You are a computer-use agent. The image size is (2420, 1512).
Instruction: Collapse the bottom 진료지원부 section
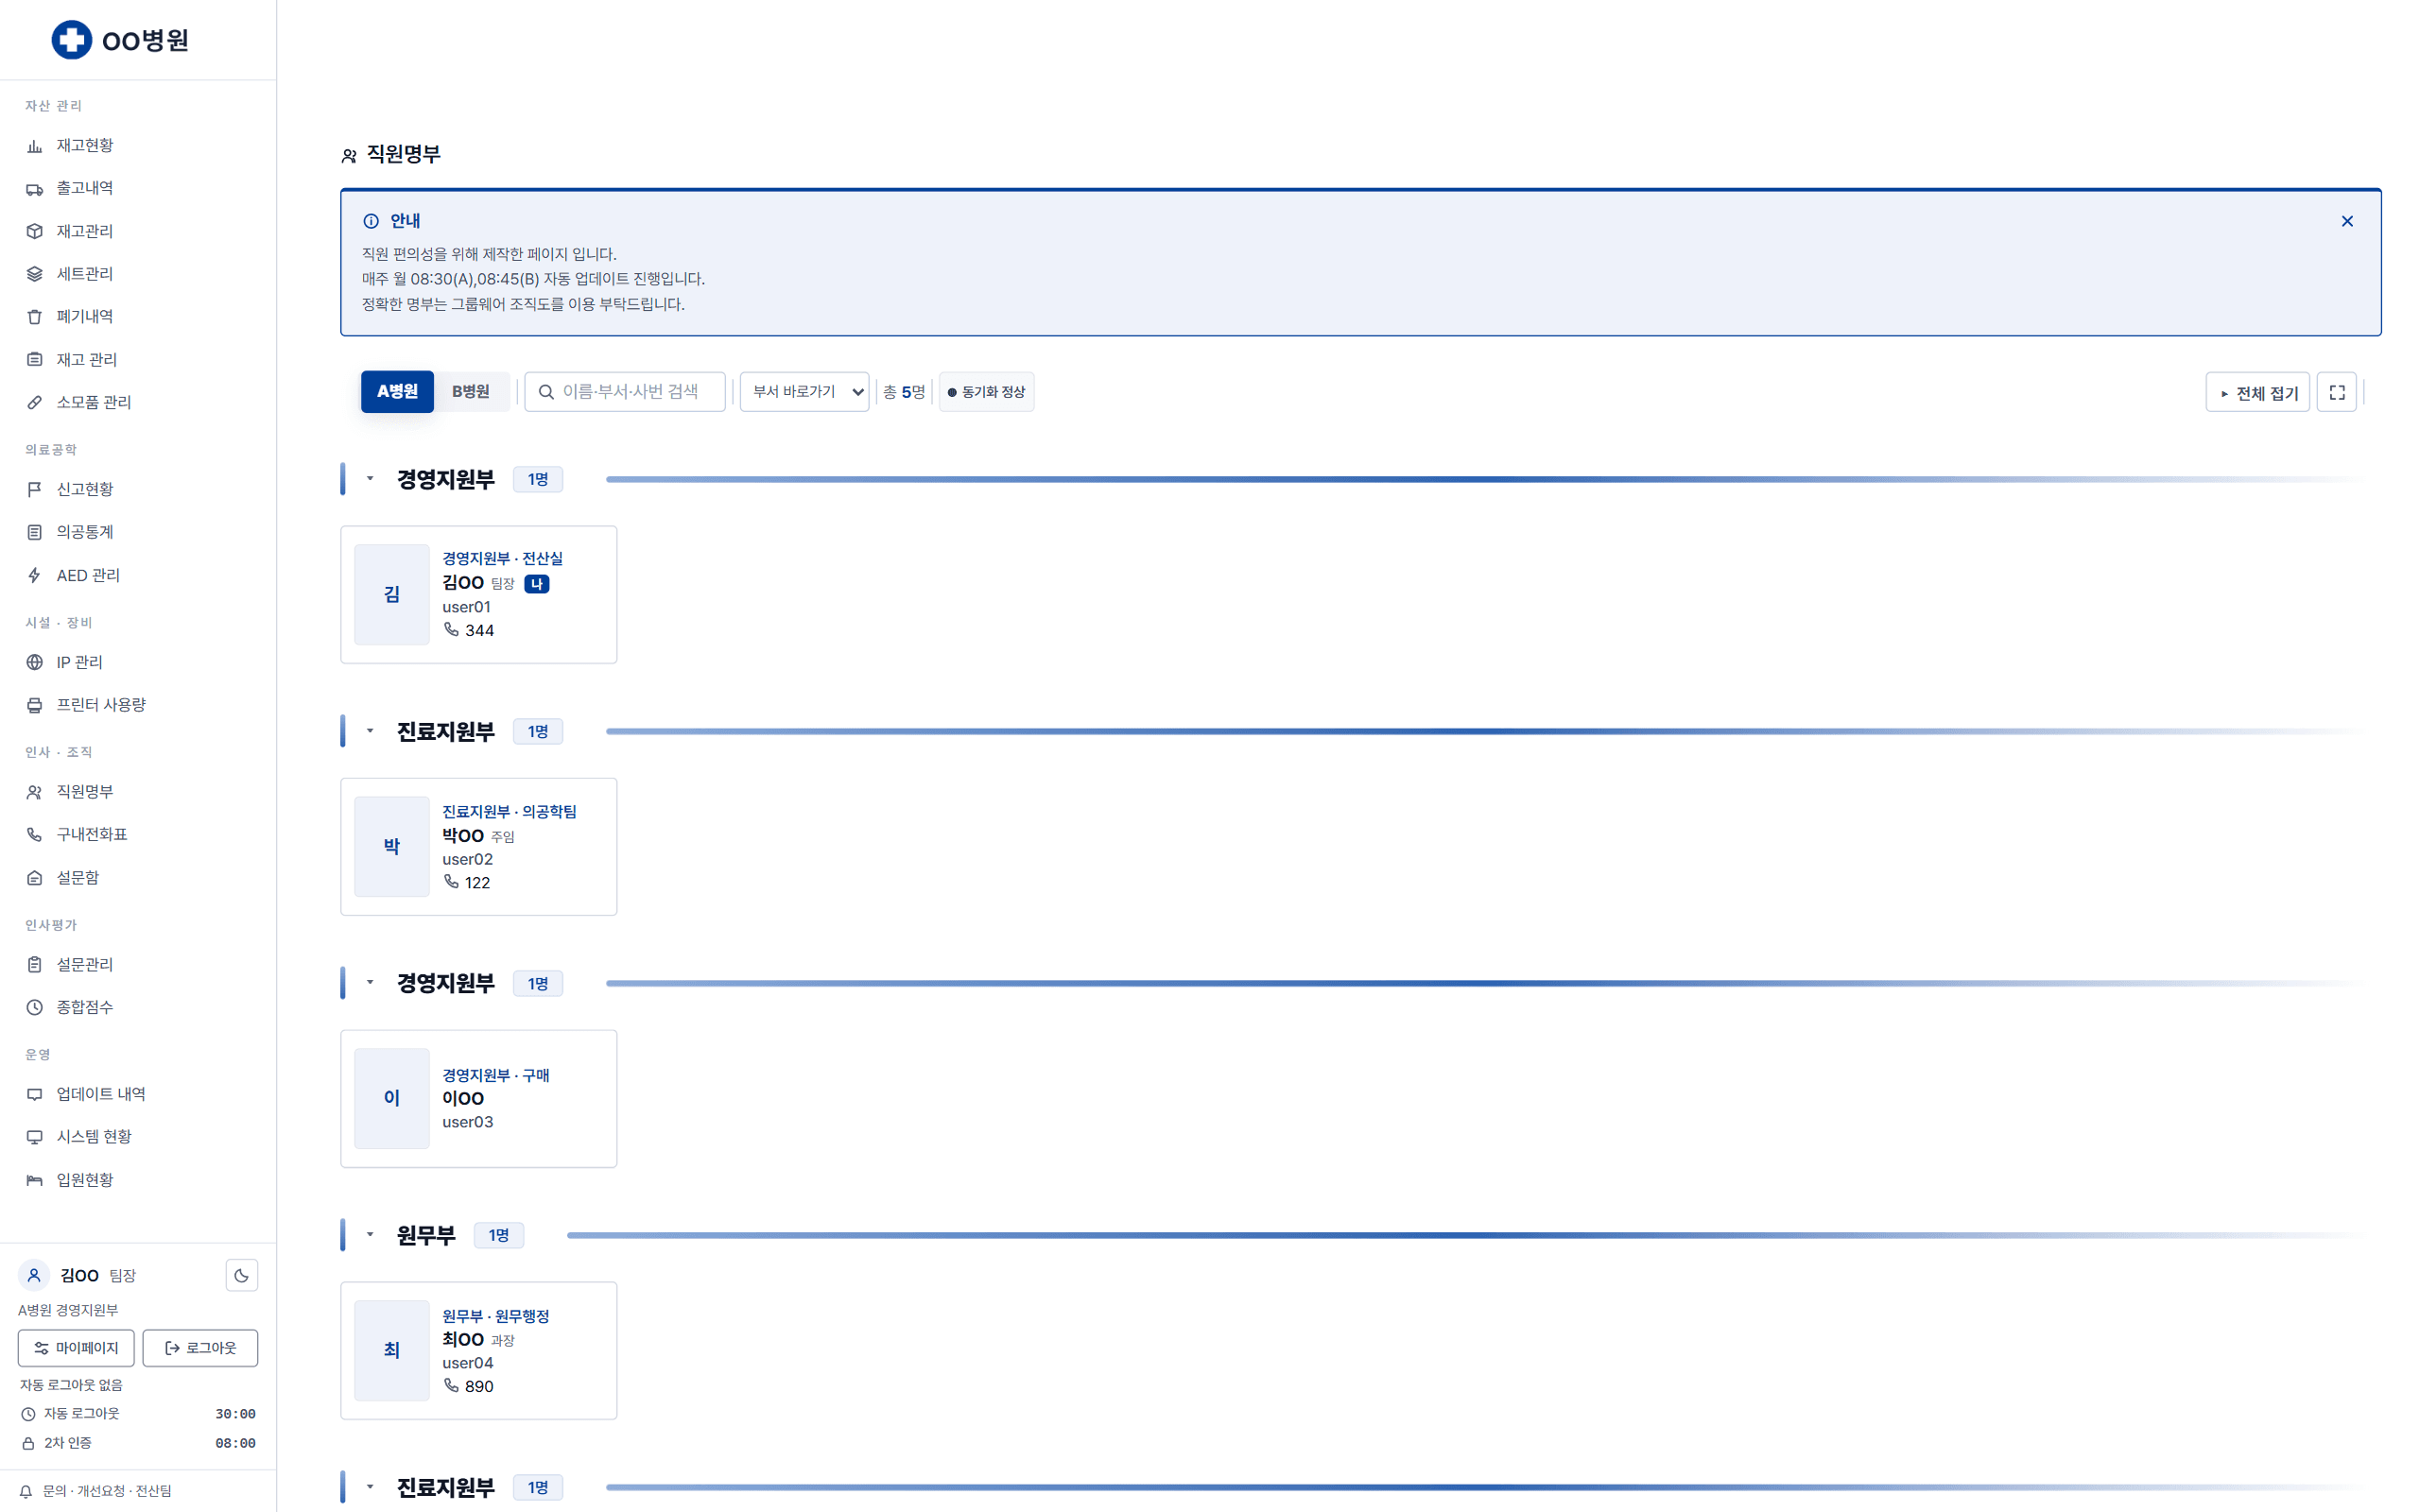[x=370, y=1487]
